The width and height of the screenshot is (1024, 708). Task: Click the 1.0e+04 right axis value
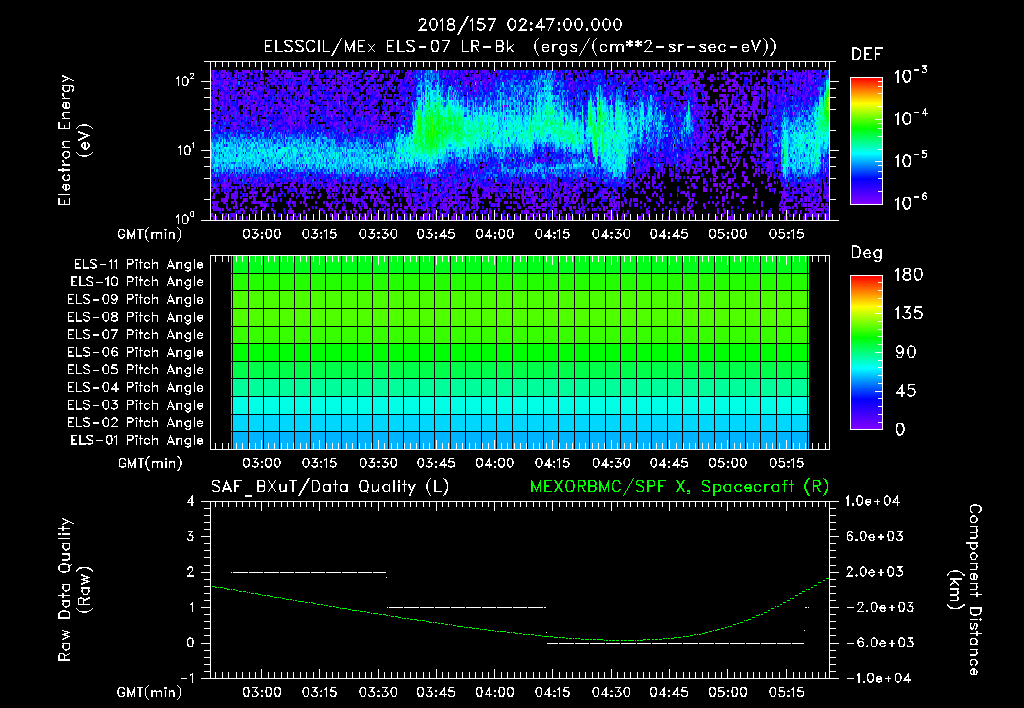pos(872,501)
